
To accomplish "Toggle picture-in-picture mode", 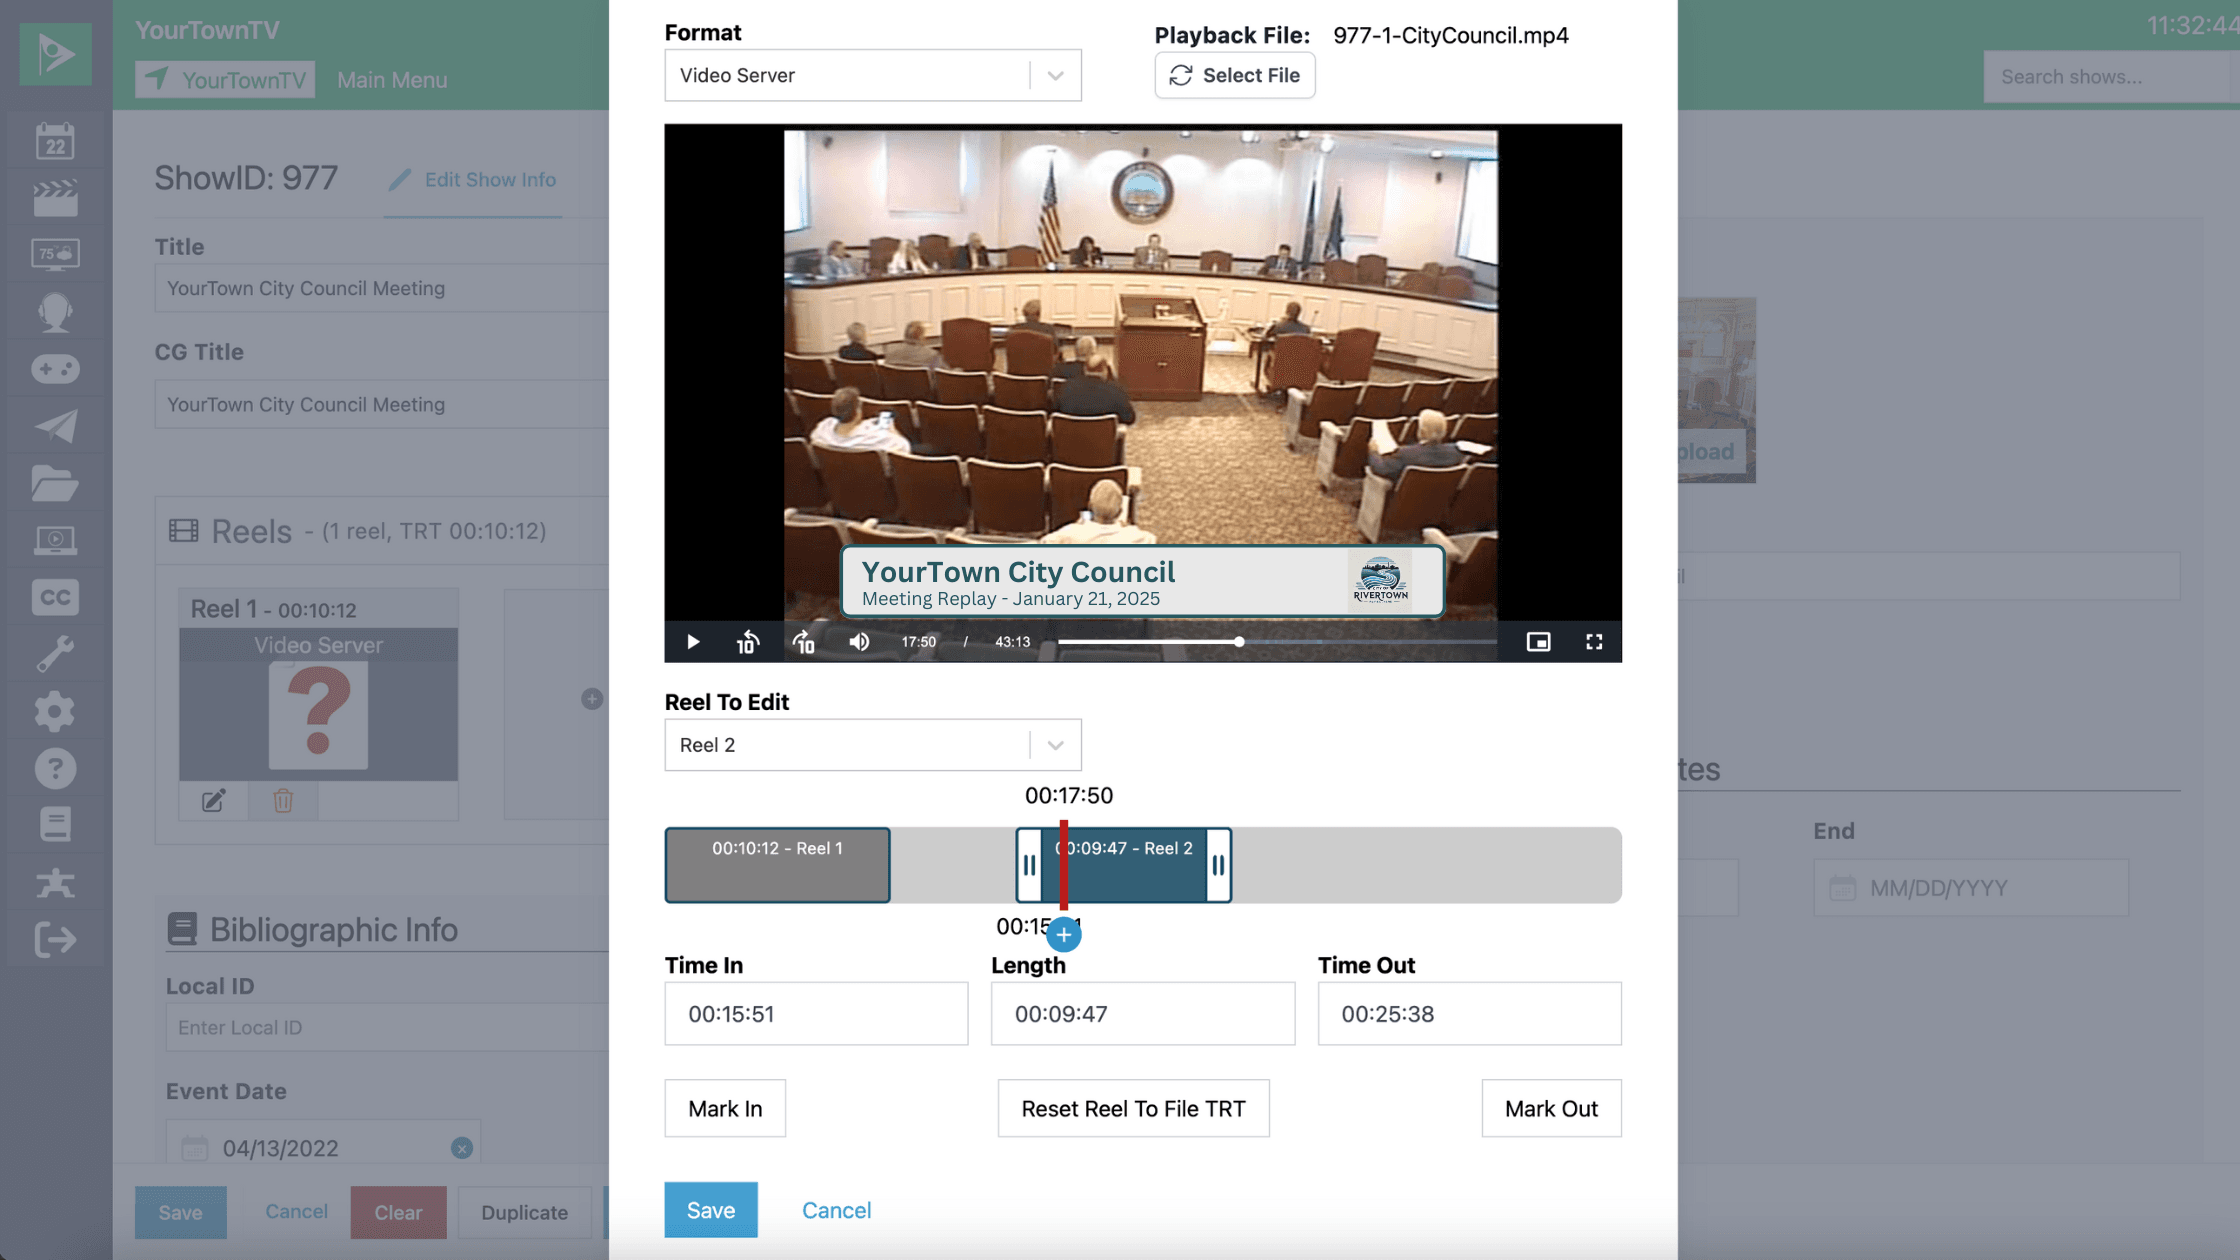I will (x=1538, y=642).
